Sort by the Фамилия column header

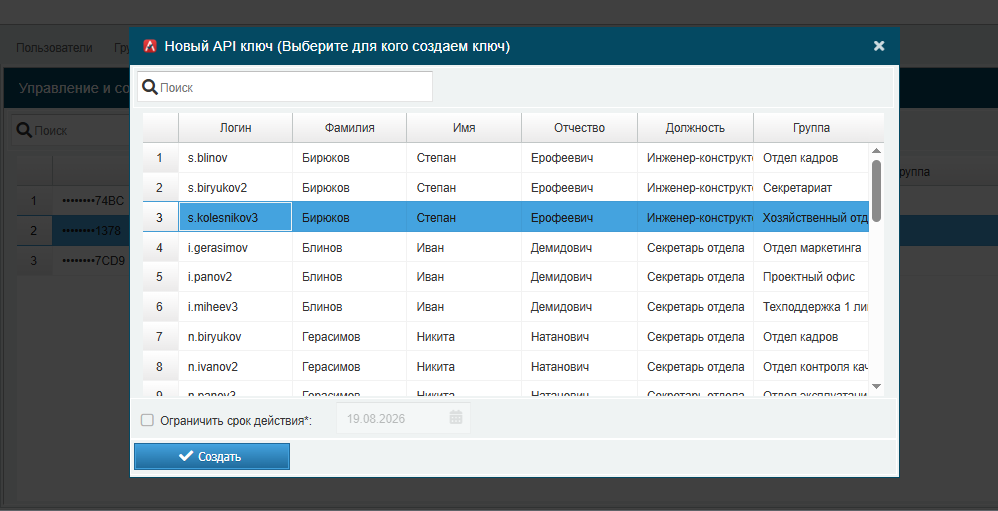(x=349, y=128)
